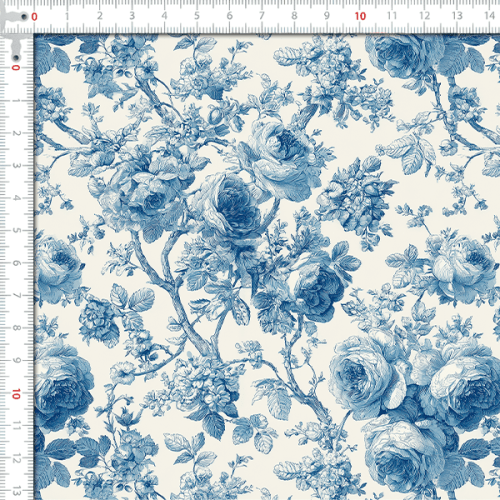Click the number 7 on the horizontal ruler
Image resolution: width=500 pixels, height=500 pixels.
click(x=262, y=16)
